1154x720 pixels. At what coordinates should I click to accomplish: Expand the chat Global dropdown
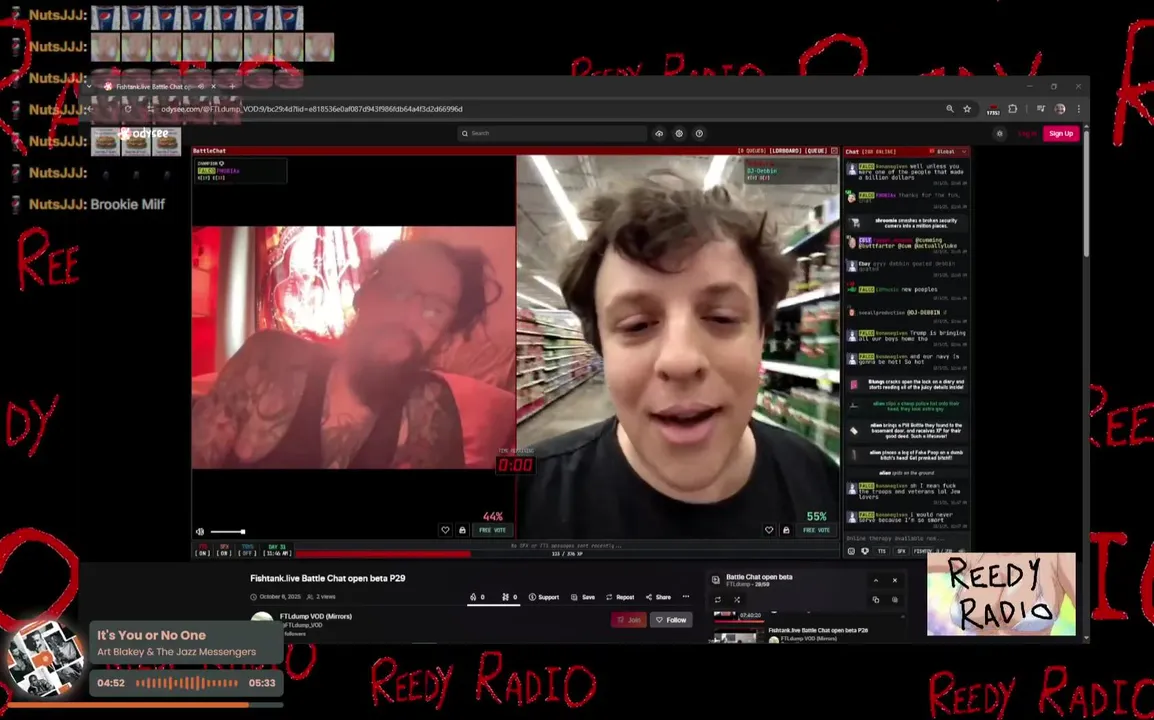click(948, 152)
